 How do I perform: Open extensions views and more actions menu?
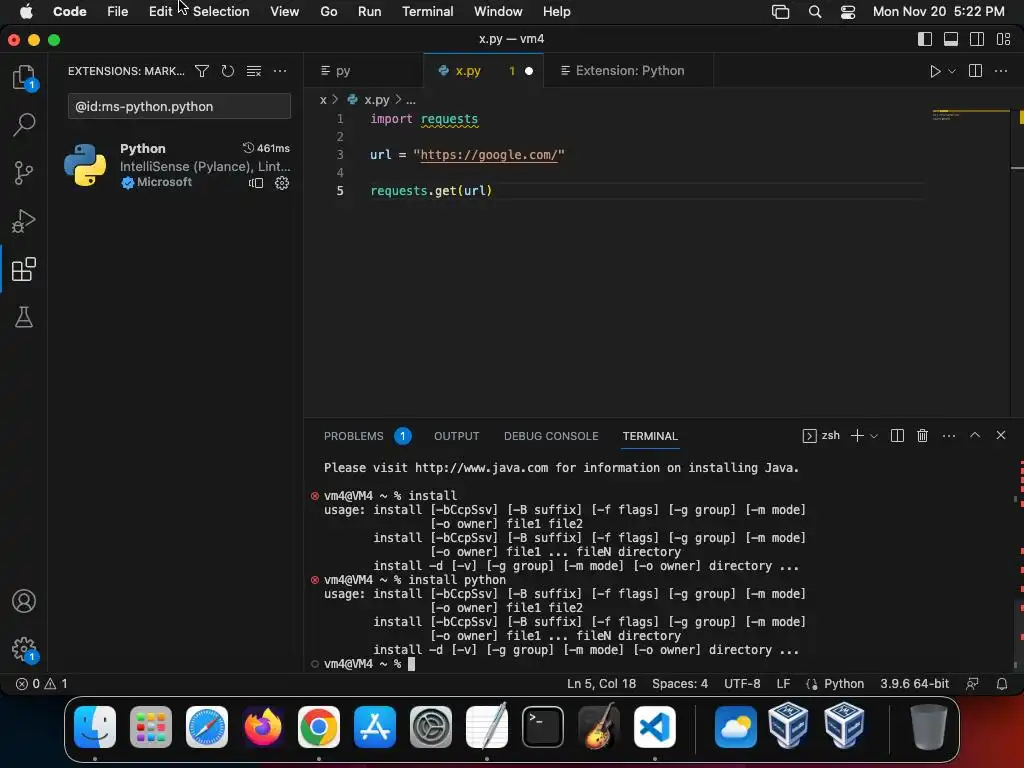[280, 71]
